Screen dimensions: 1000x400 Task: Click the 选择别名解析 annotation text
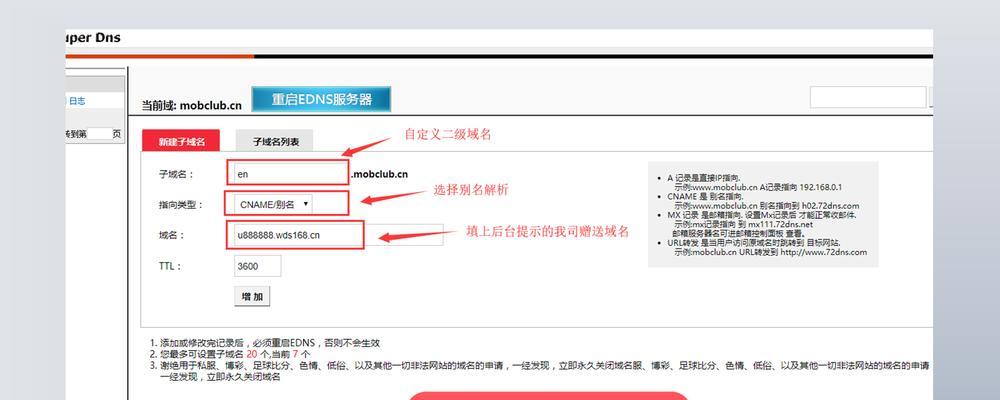click(x=470, y=189)
